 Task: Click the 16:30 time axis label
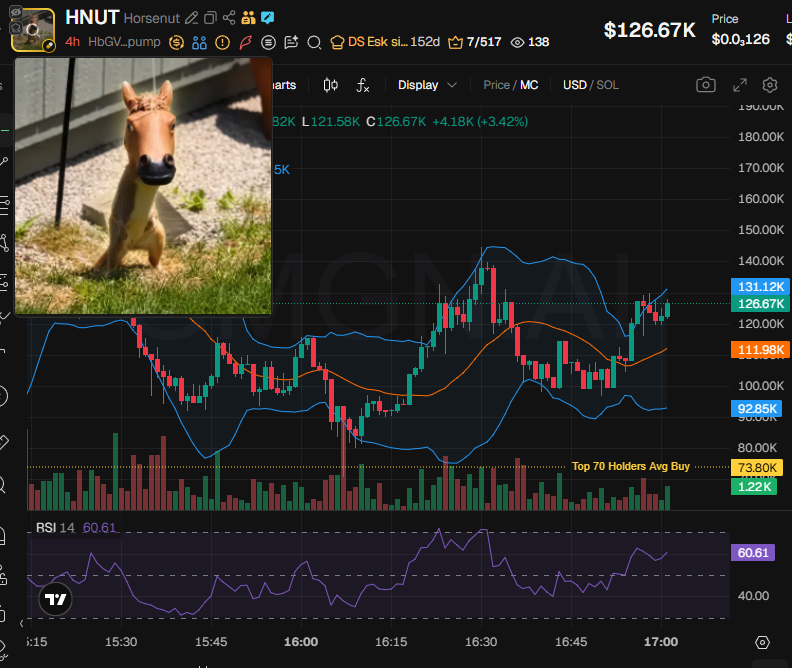coord(481,642)
